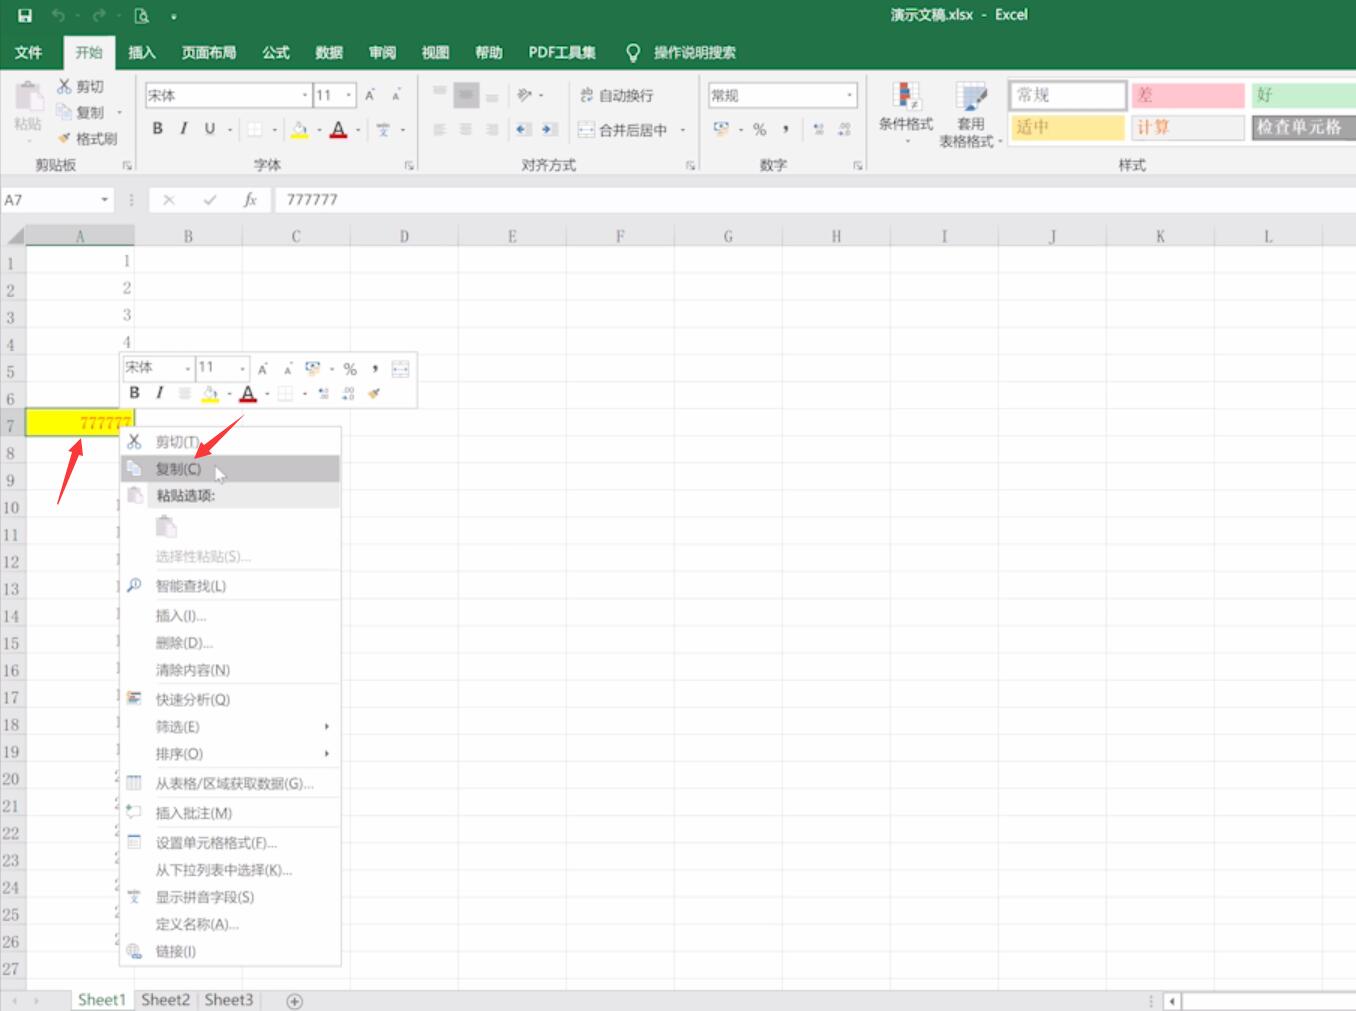Toggle Bold in the mini toolbar
Viewport: 1356px width, 1011px height.
(135, 393)
